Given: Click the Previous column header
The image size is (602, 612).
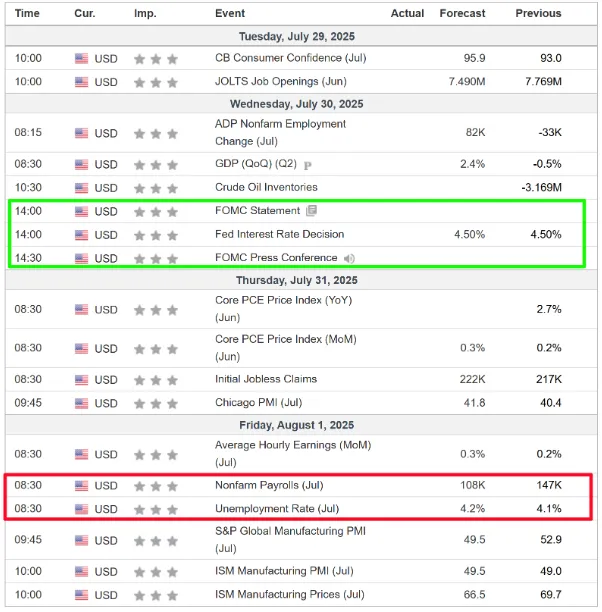Looking at the screenshot, I should (x=538, y=13).
